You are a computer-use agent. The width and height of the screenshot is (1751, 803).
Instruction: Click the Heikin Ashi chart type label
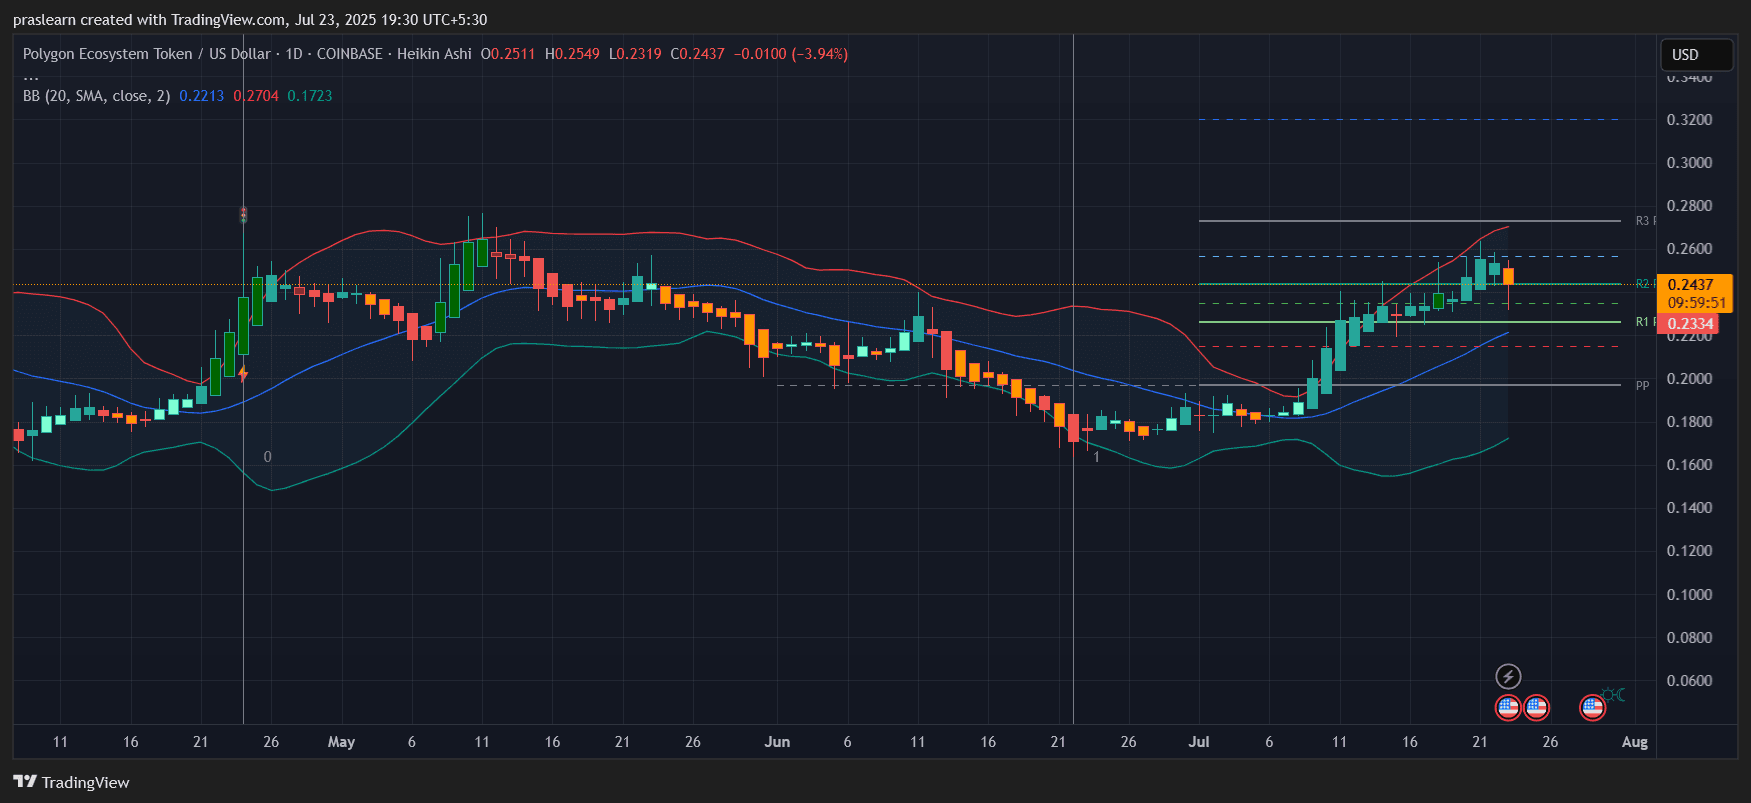point(434,54)
